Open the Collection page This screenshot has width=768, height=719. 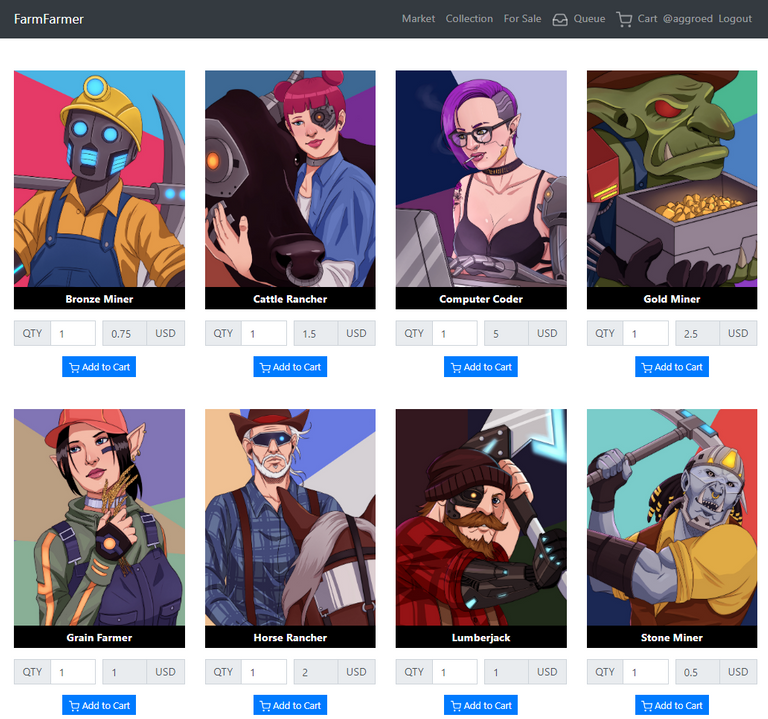coord(469,19)
